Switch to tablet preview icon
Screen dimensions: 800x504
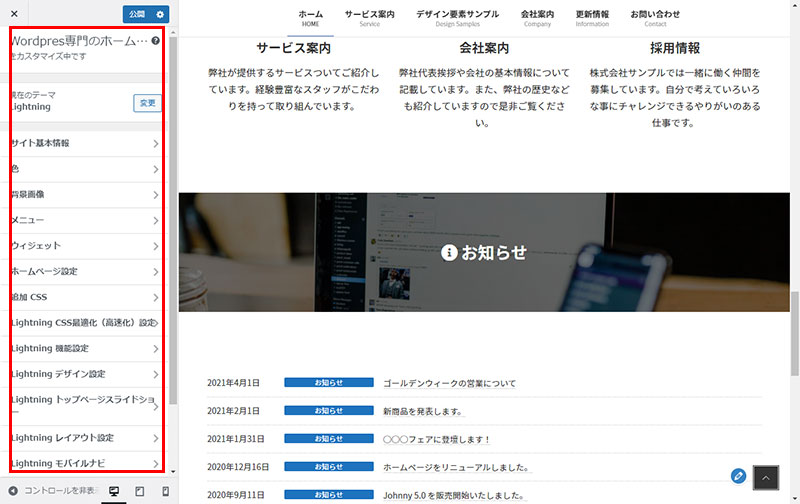140,492
